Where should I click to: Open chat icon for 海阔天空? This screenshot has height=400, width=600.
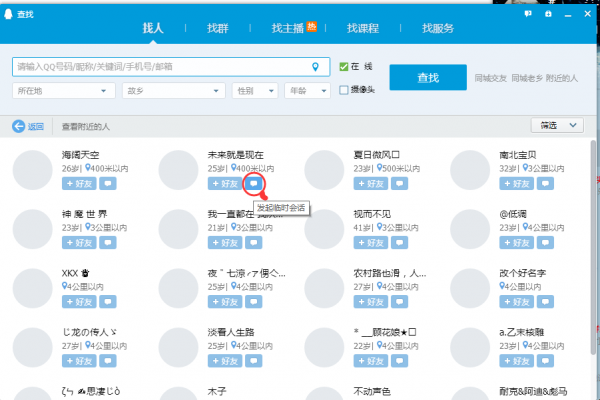[108, 185]
